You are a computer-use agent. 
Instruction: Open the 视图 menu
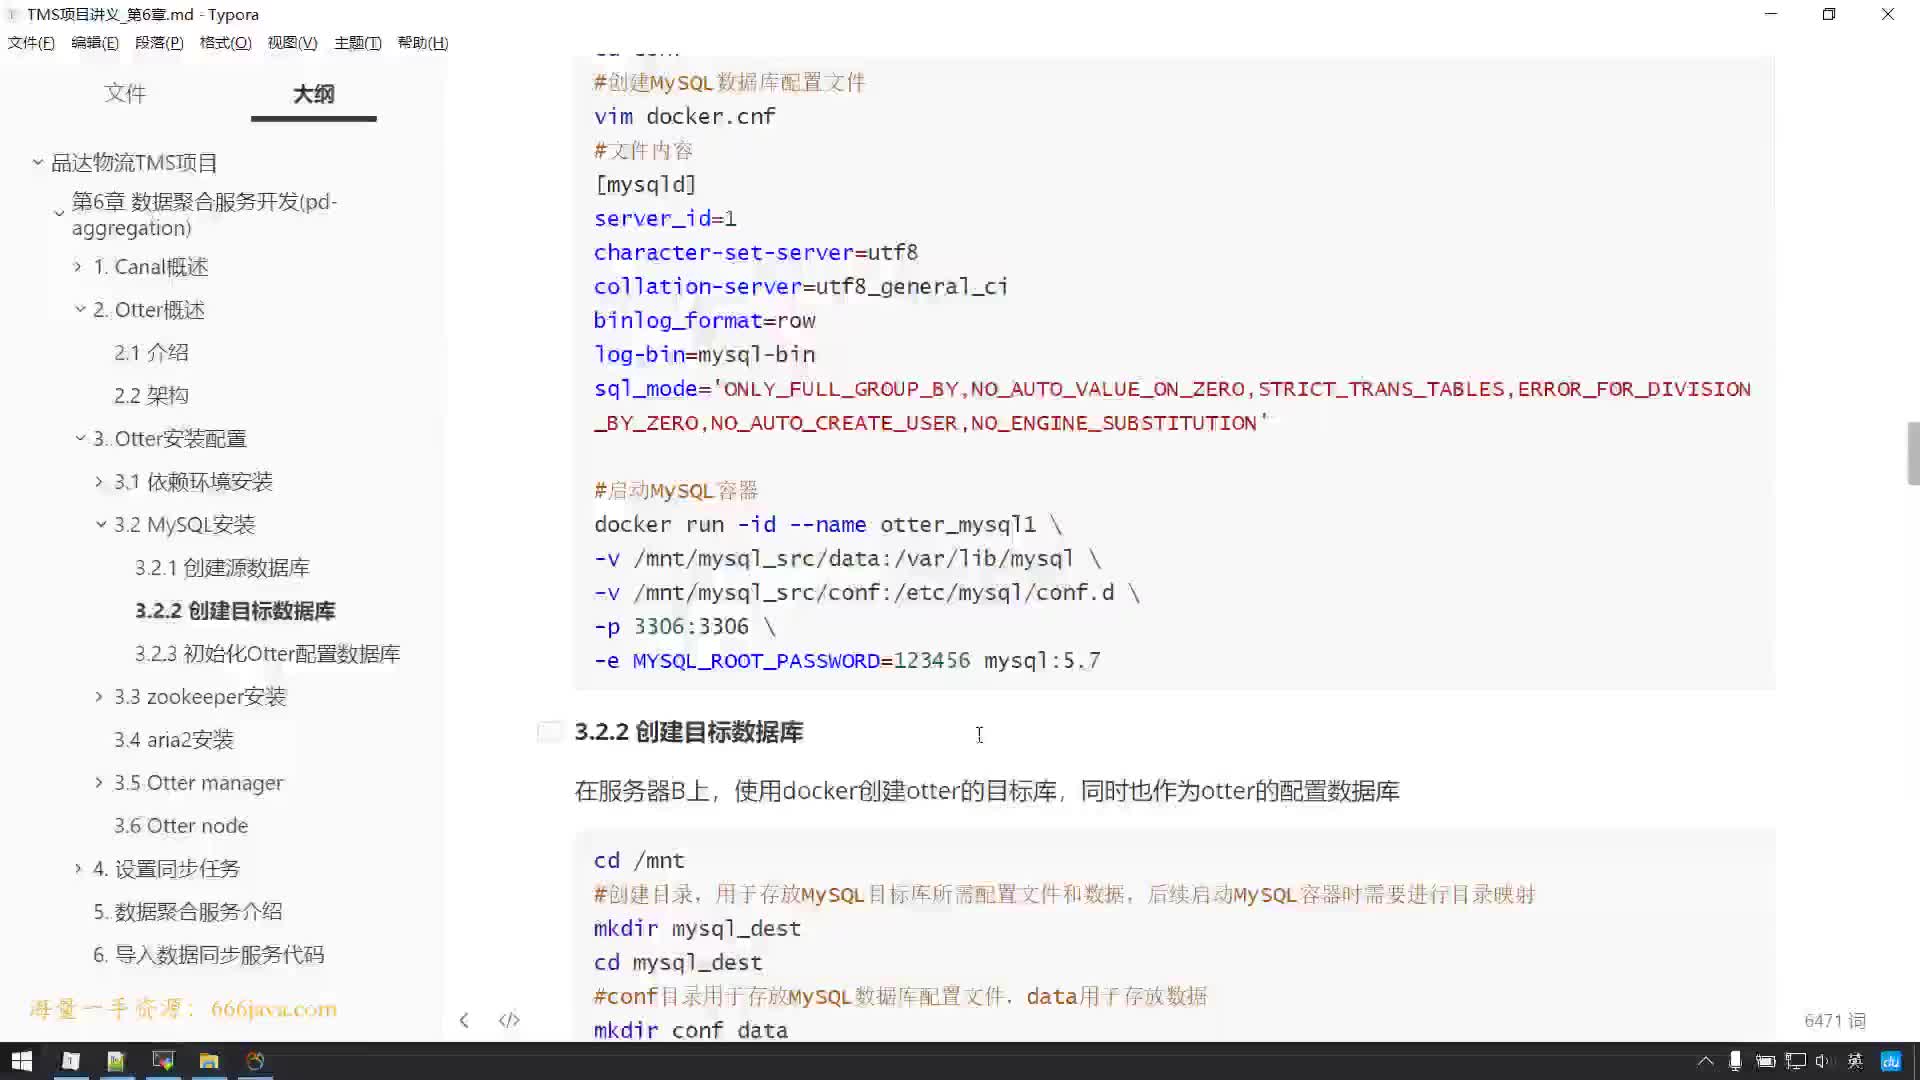(292, 42)
